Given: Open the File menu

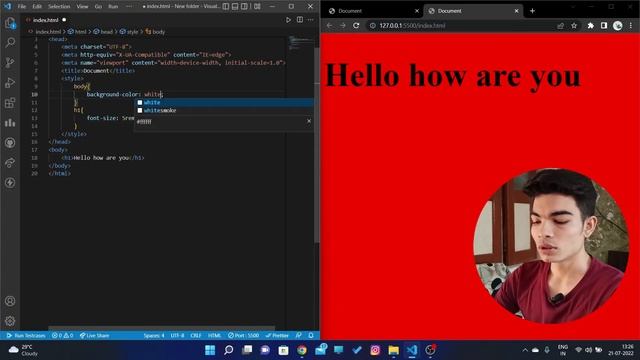Looking at the screenshot, I should point(22,7).
